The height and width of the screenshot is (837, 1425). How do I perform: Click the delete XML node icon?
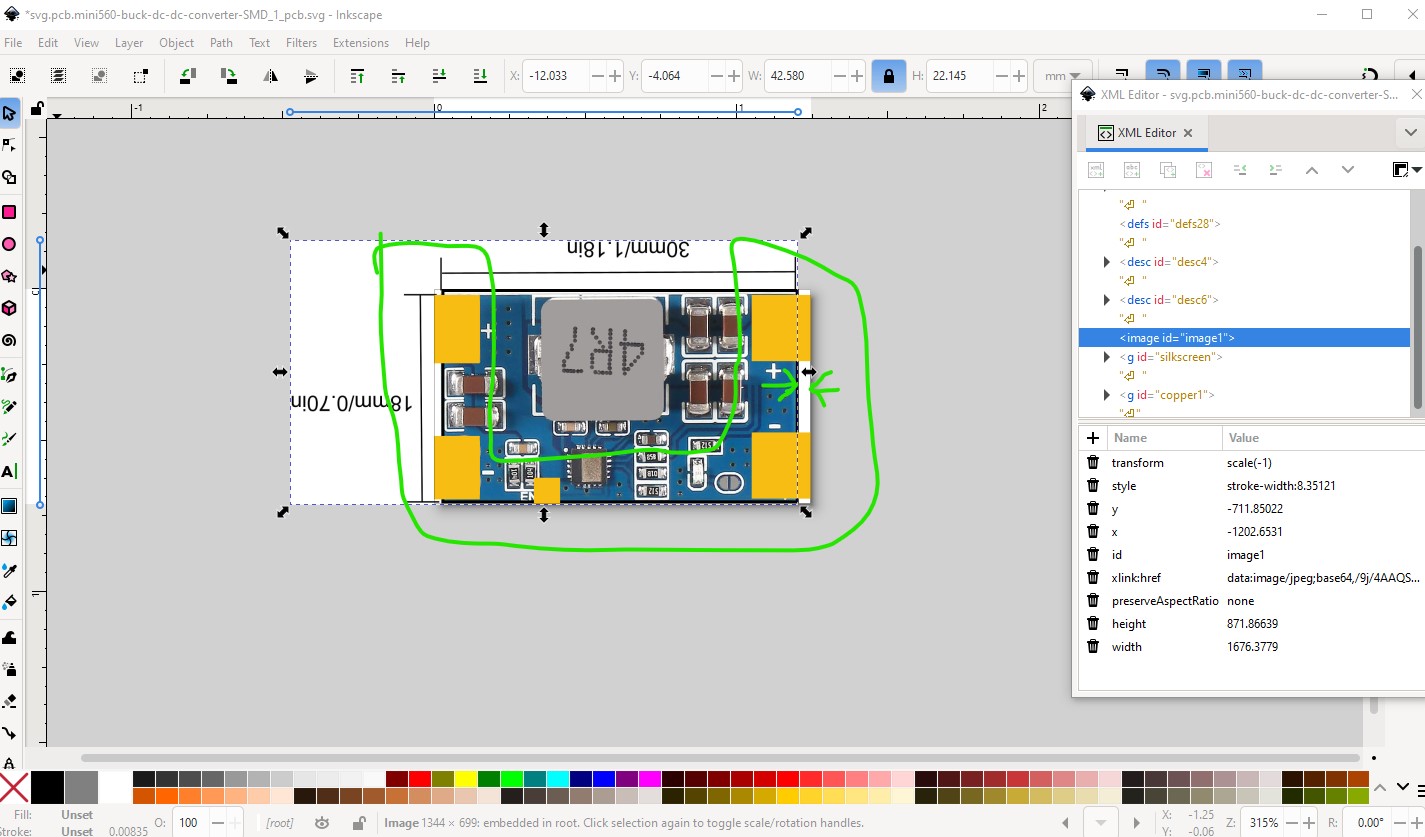click(1204, 170)
